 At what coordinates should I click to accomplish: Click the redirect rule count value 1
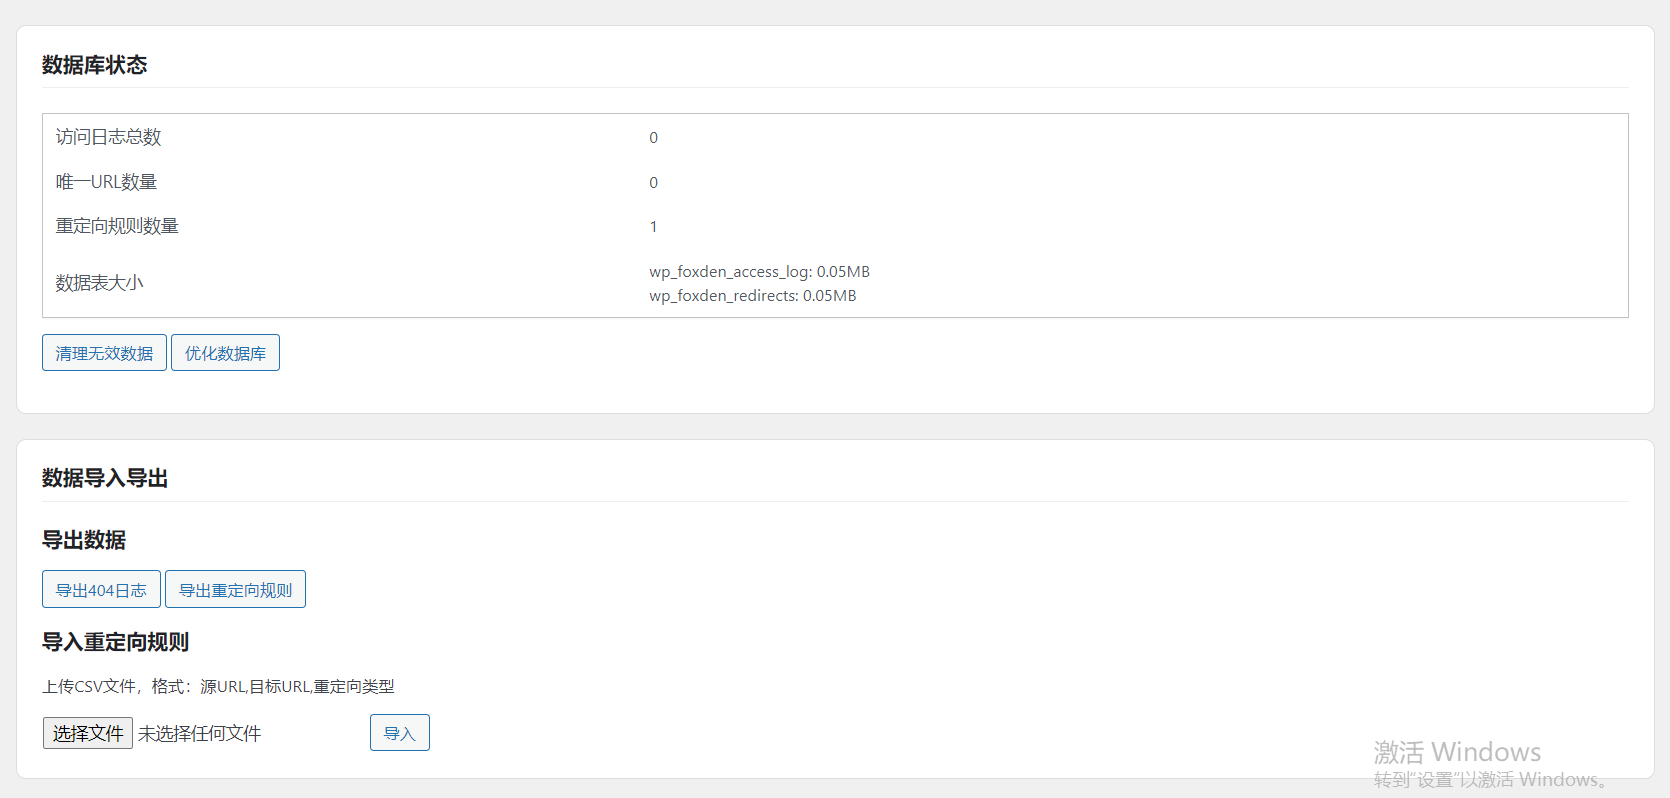[653, 227]
